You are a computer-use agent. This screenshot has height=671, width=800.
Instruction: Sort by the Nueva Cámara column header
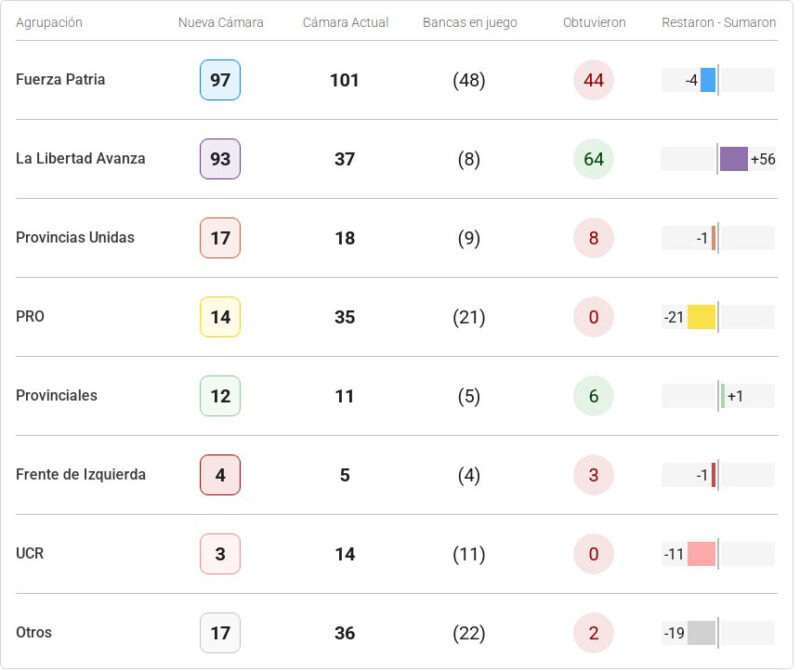tap(221, 22)
